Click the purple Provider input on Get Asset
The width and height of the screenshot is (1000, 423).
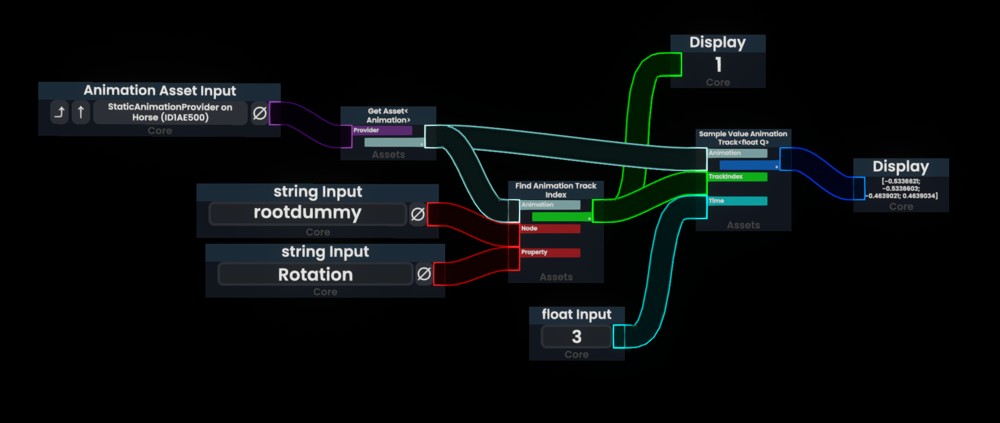tap(382, 131)
